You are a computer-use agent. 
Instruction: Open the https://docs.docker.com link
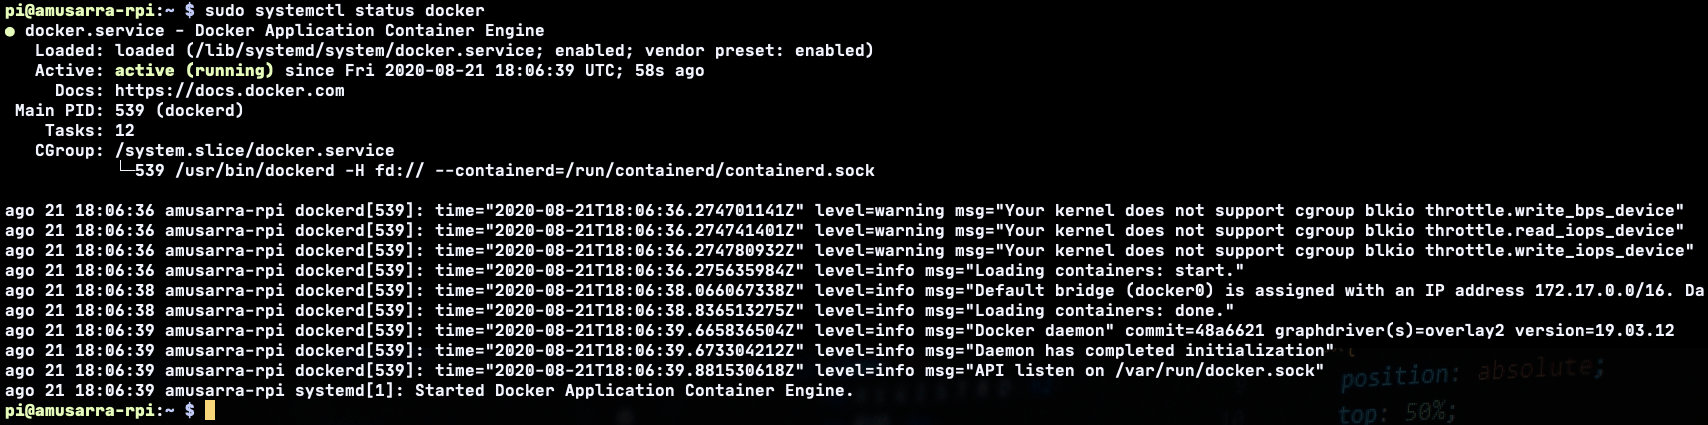point(230,91)
